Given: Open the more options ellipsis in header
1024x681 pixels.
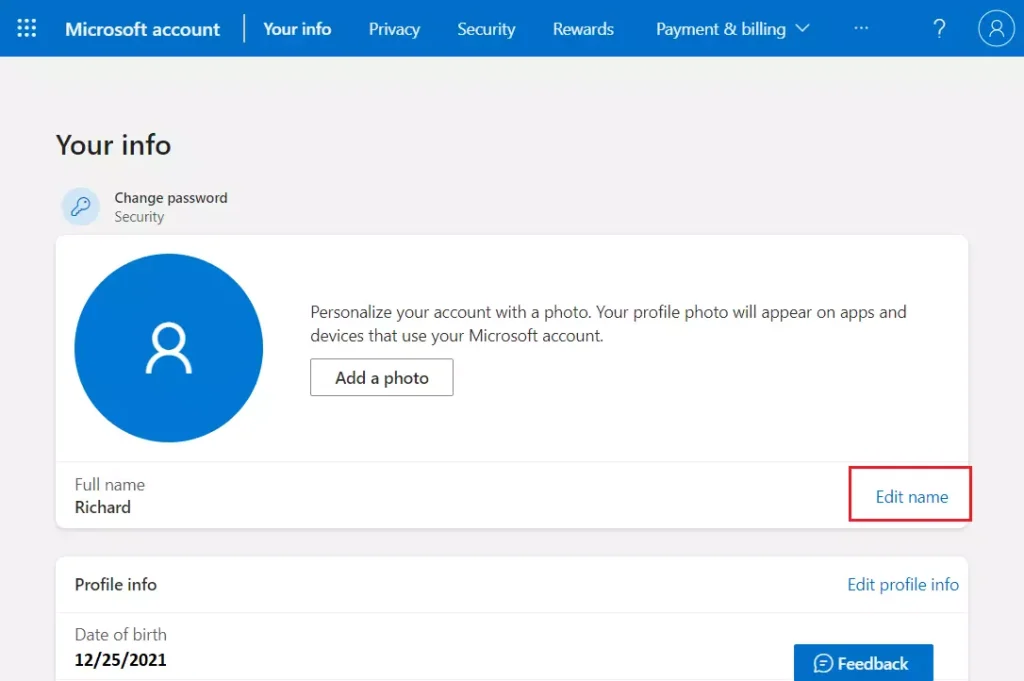Looking at the screenshot, I should click(x=861, y=28).
